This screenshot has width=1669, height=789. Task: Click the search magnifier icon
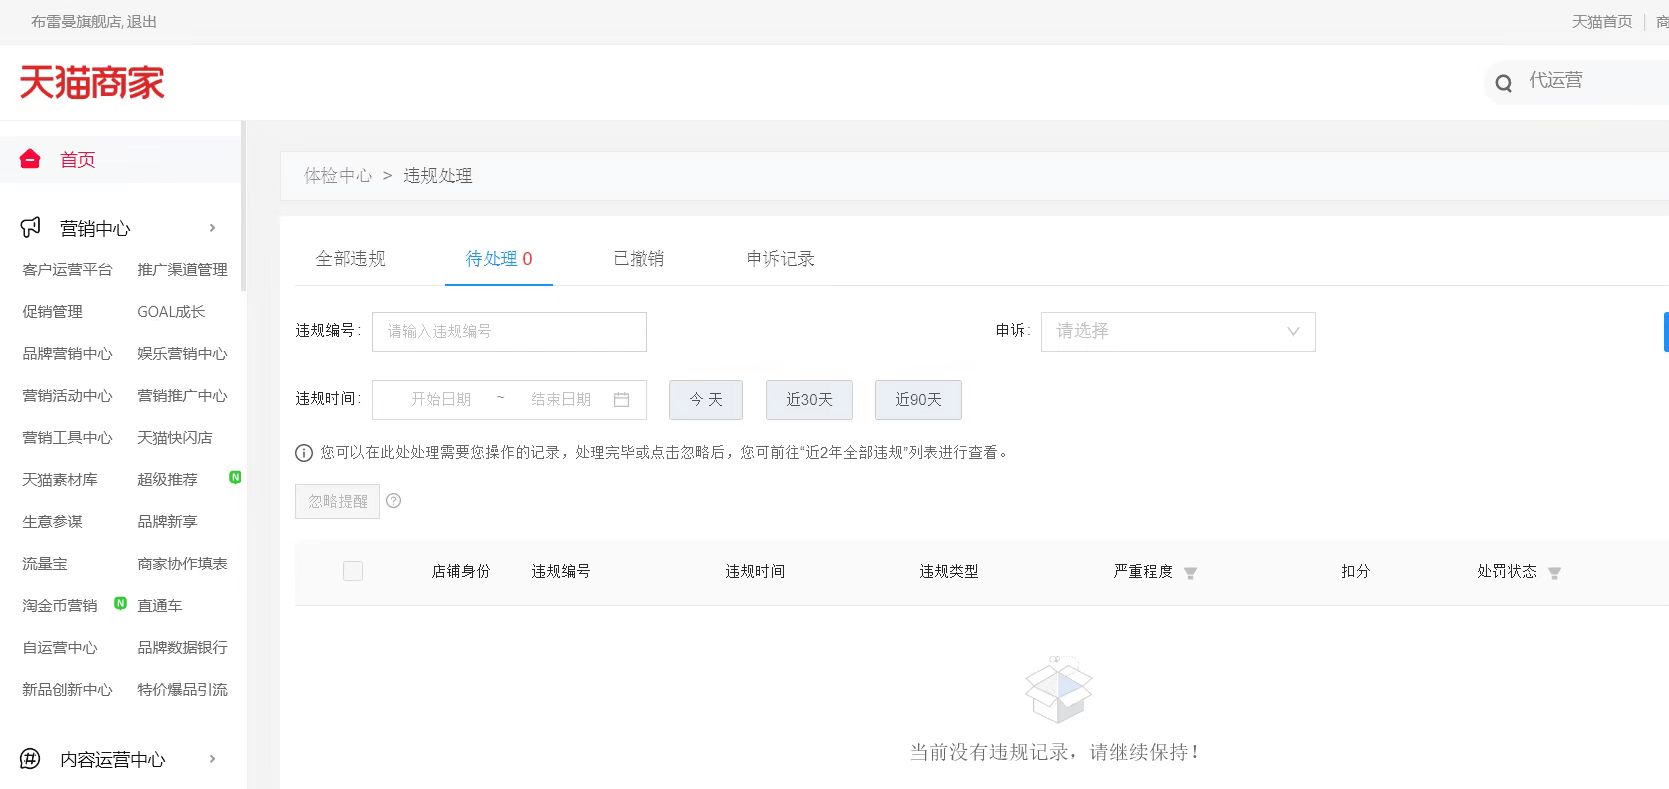coord(1504,83)
